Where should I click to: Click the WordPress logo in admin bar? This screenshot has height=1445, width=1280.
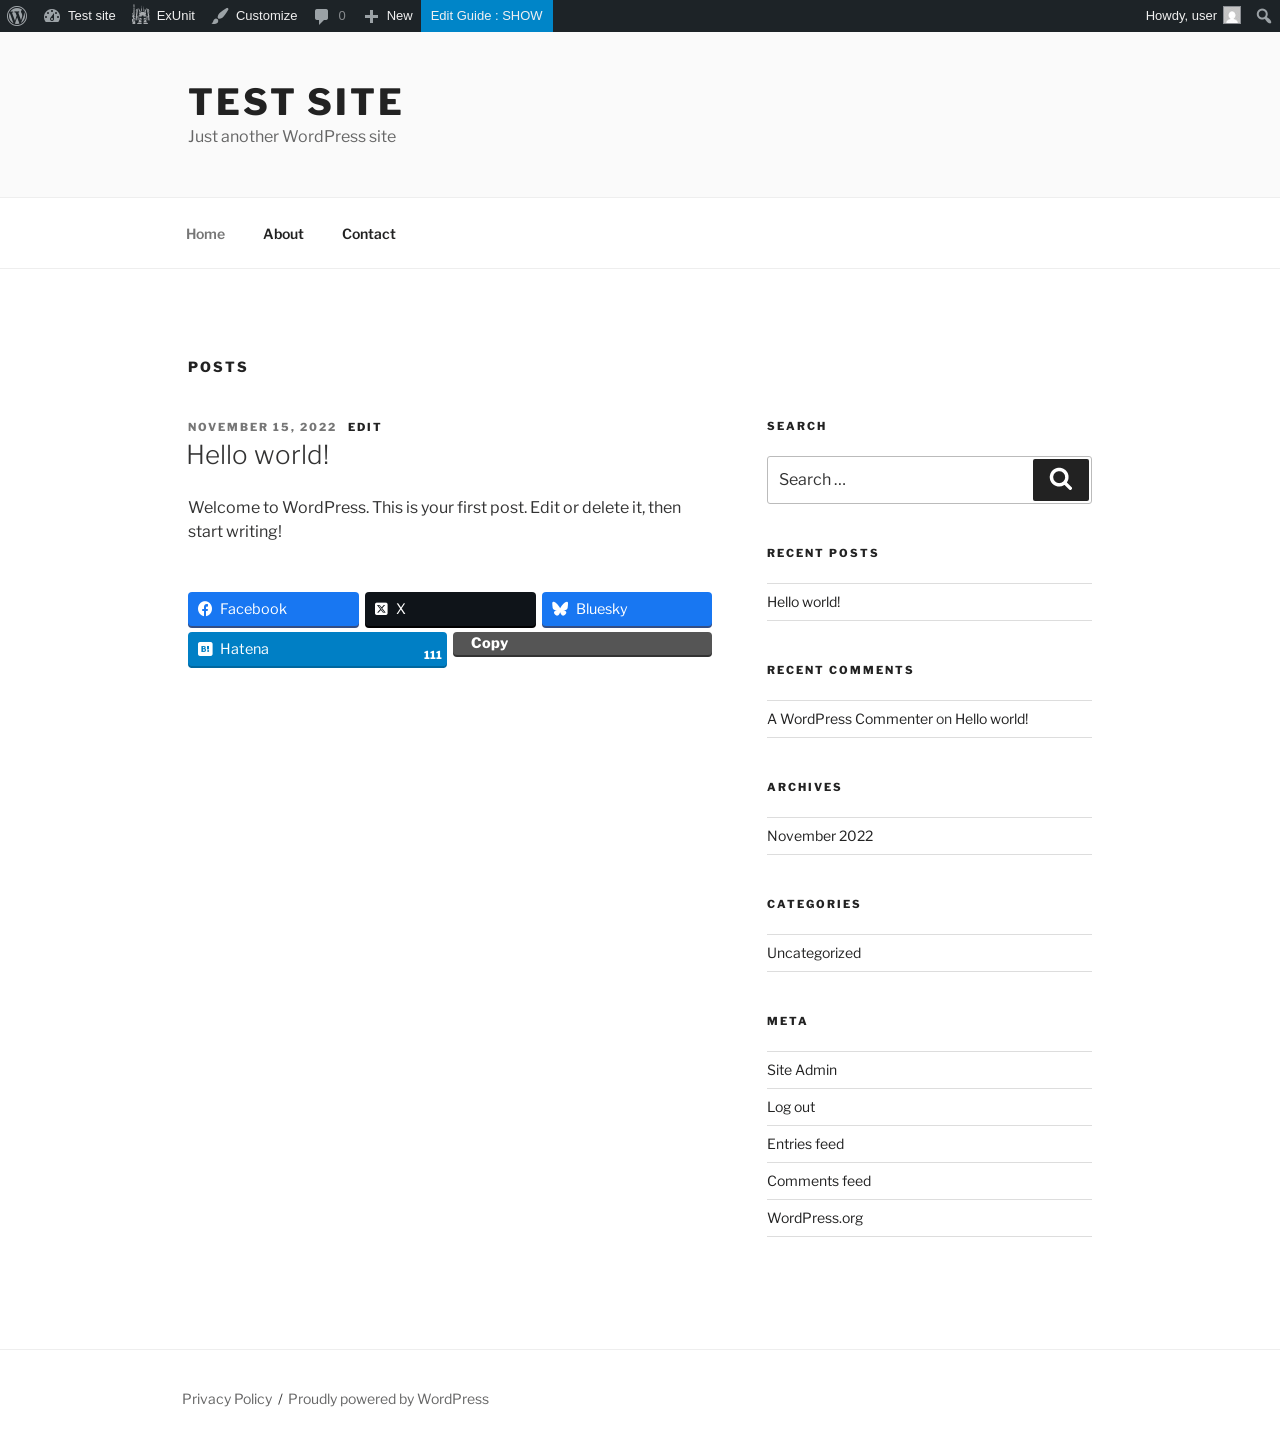[x=17, y=16]
